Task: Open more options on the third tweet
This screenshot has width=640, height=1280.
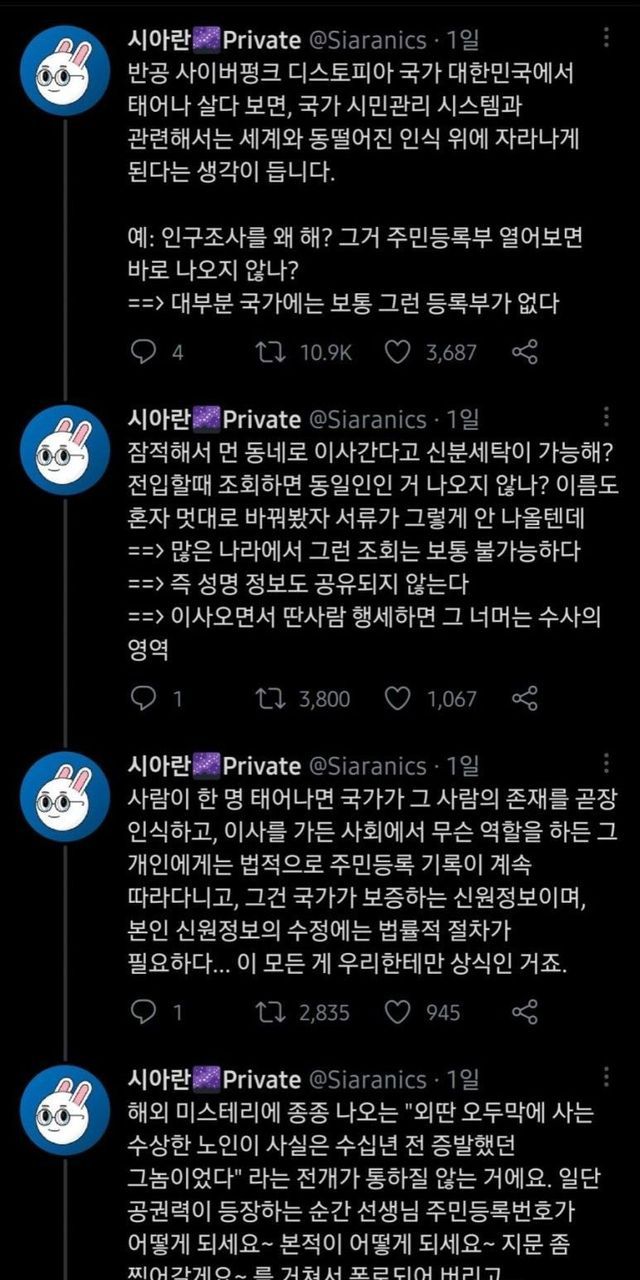Action: 608,765
